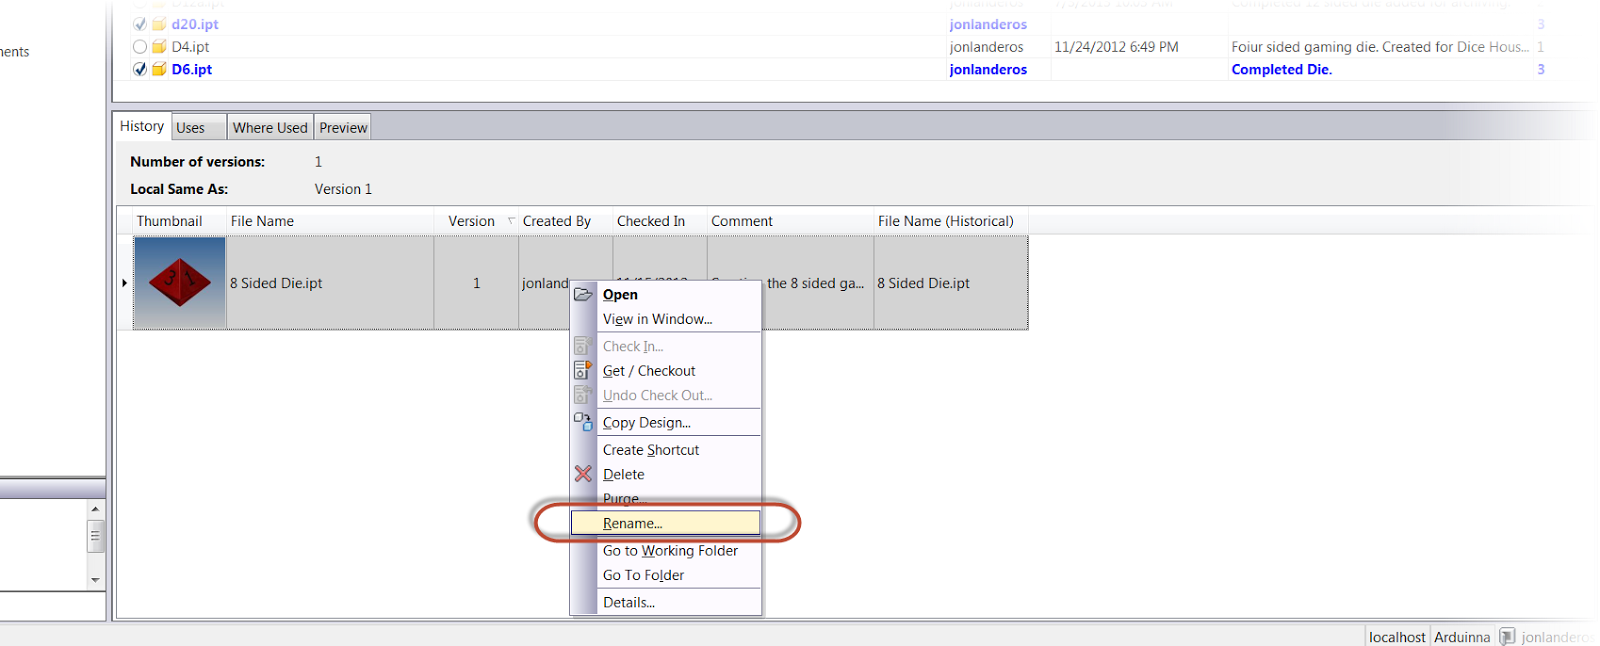Select the D6.ipt file name
The width and height of the screenshot is (1600, 646).
tap(191, 69)
